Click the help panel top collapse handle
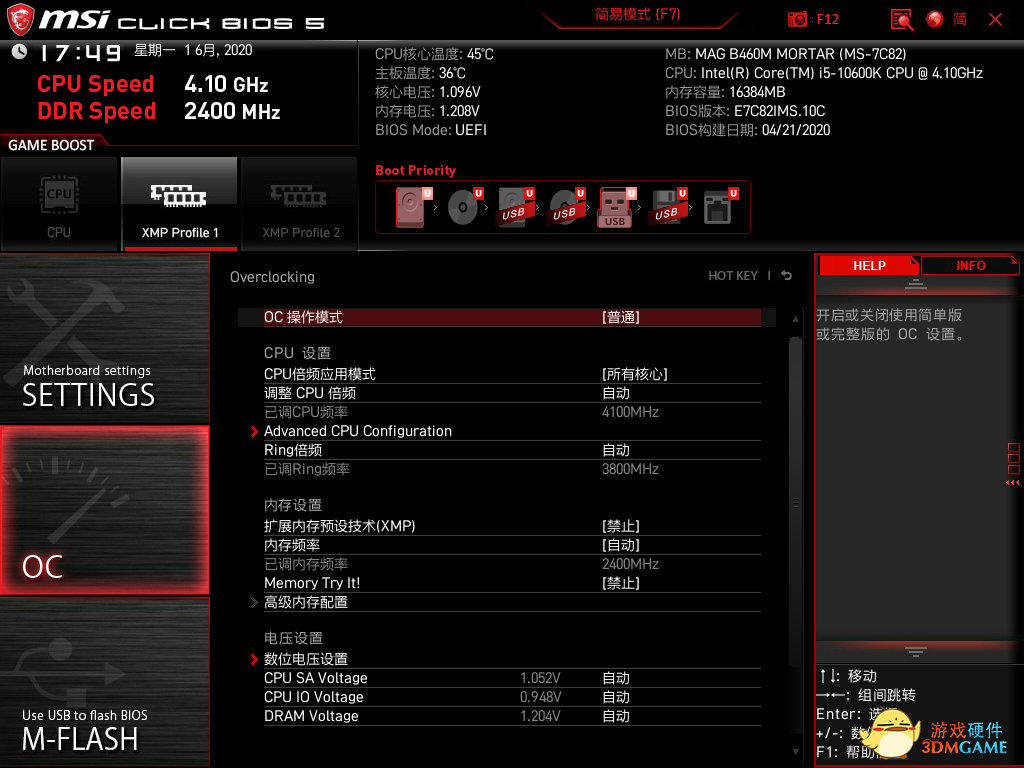The width and height of the screenshot is (1024, 768). point(916,284)
